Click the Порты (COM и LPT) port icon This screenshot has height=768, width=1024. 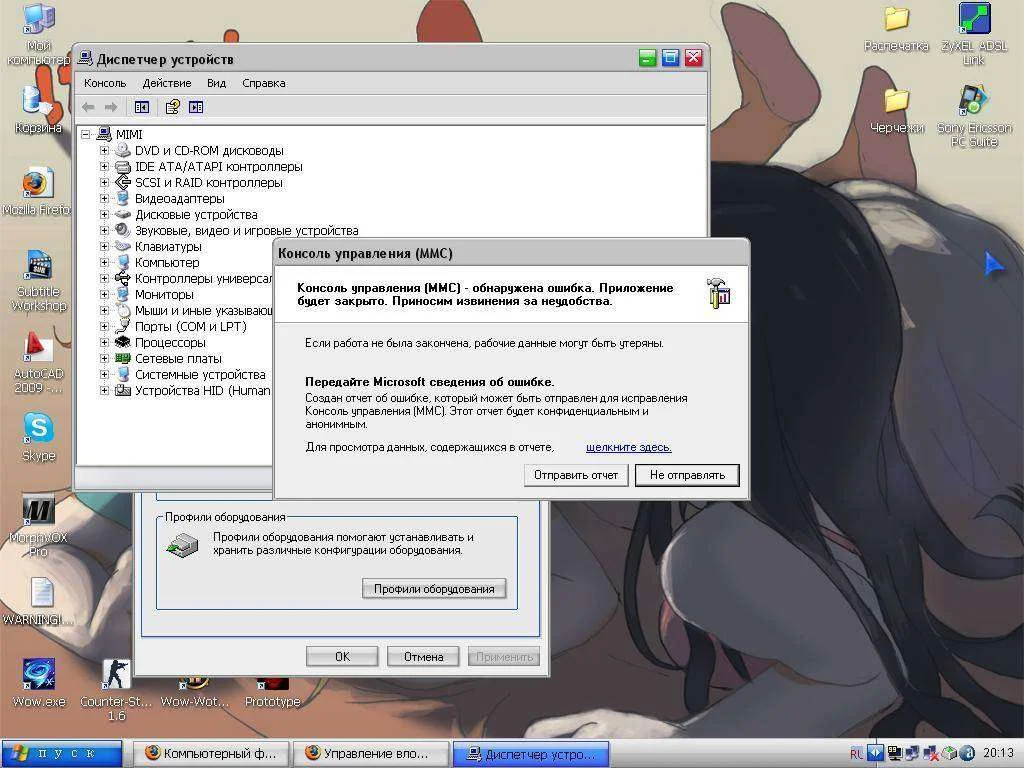(123, 326)
